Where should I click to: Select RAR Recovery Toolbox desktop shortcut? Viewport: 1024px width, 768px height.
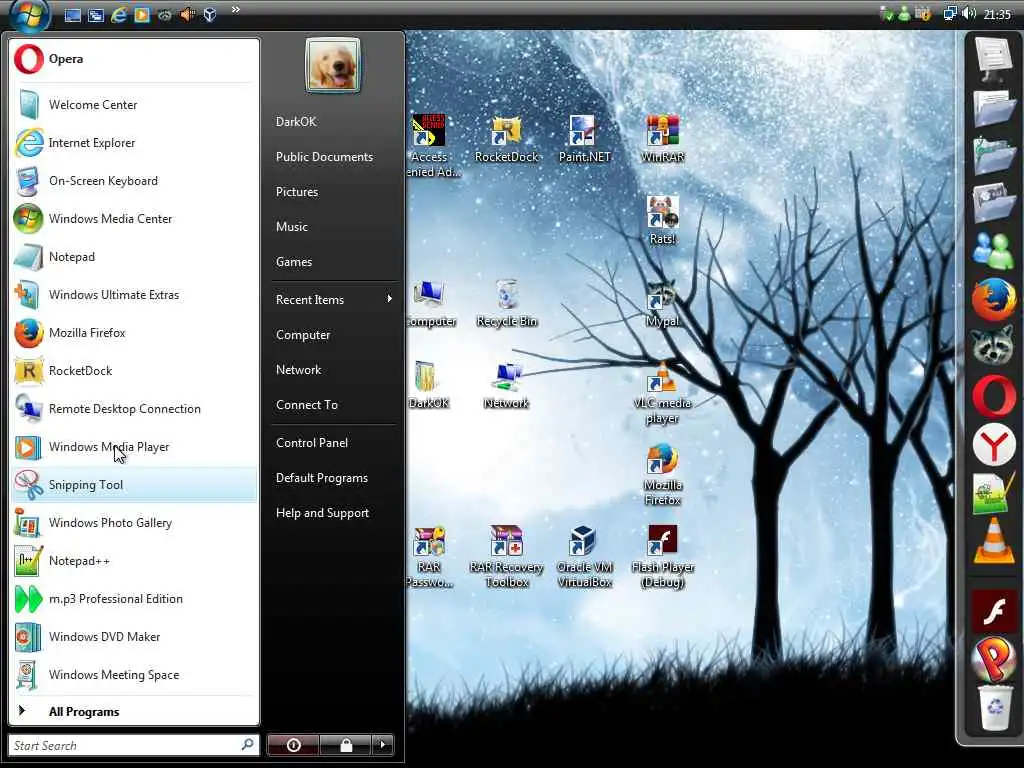pos(507,556)
